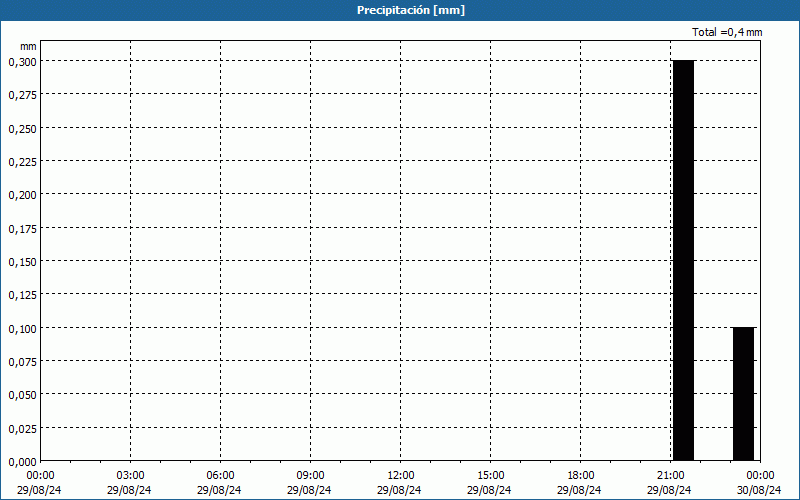Click the 0,250 y-axis value
Screen dimensions: 800x500
coord(22,129)
